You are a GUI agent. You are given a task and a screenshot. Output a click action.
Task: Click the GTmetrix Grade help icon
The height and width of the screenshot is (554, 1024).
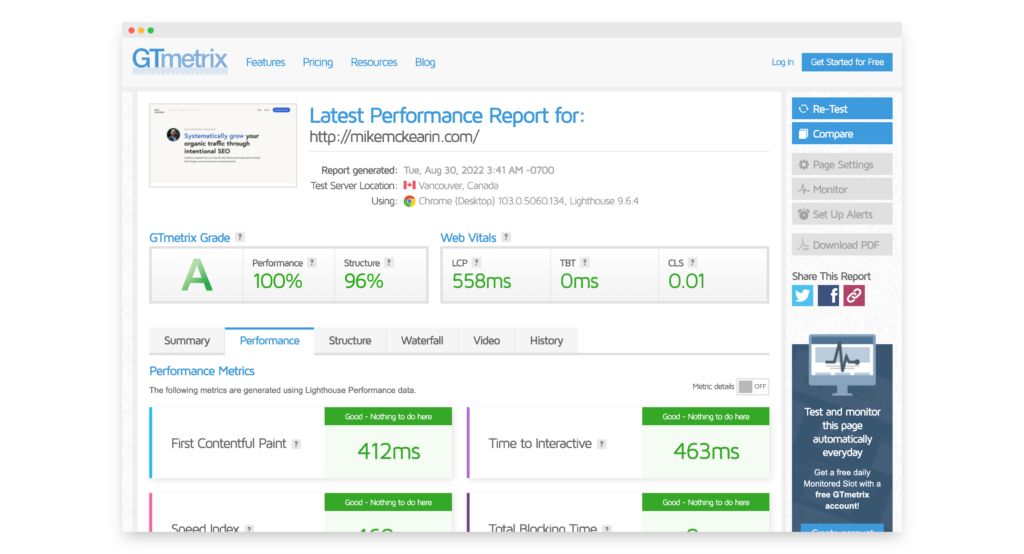click(240, 237)
